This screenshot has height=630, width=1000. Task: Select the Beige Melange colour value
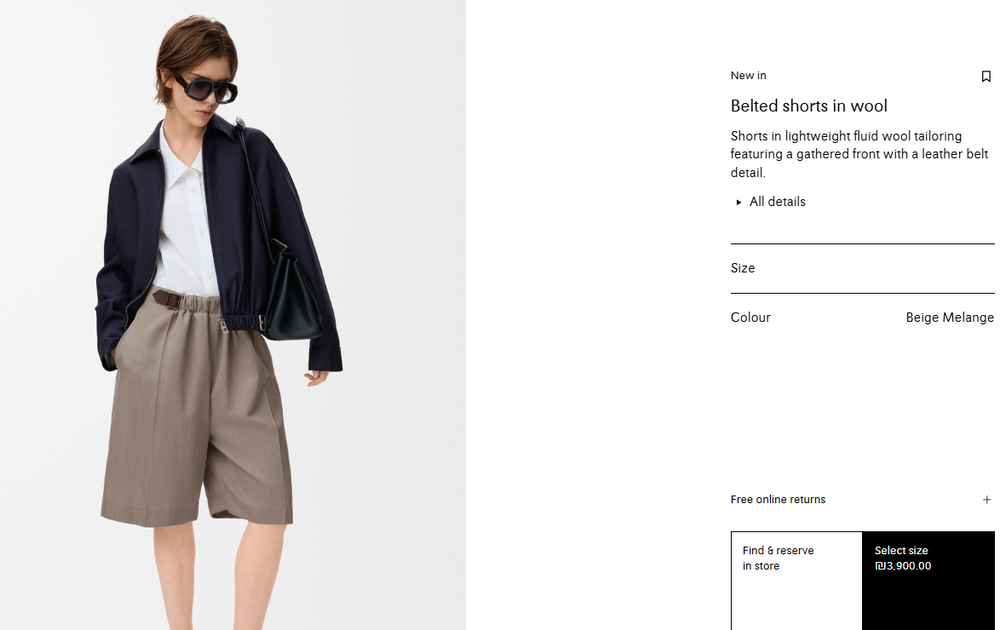pyautogui.click(x=950, y=318)
